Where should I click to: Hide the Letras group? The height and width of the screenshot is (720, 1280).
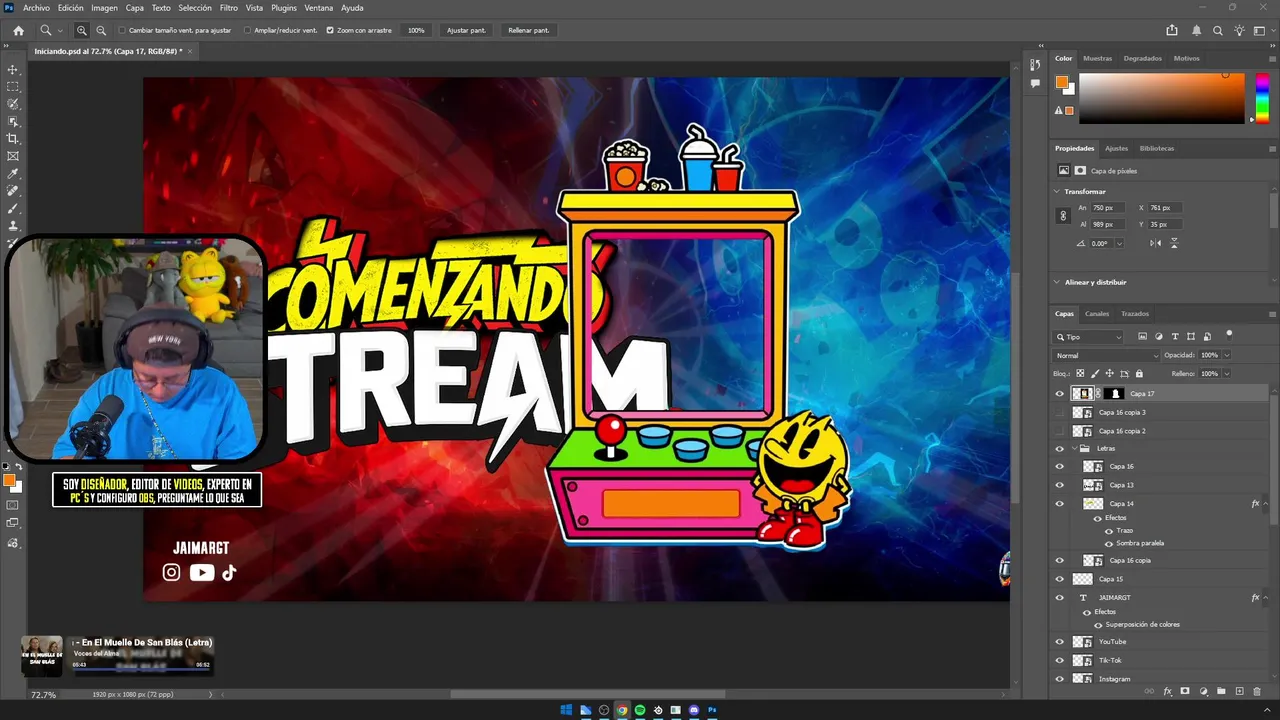[1060, 449]
